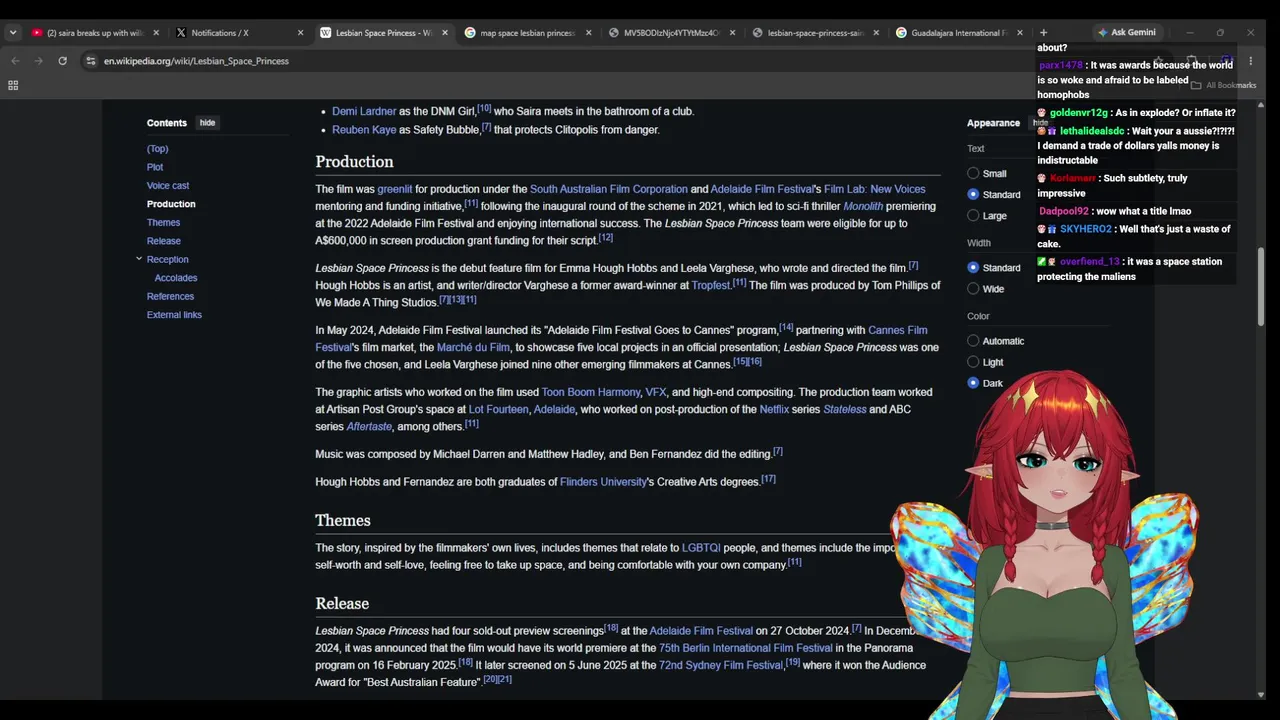Open 72nd Sydney Film Festival link
Viewport: 1280px width, 720px height.
tap(721, 665)
